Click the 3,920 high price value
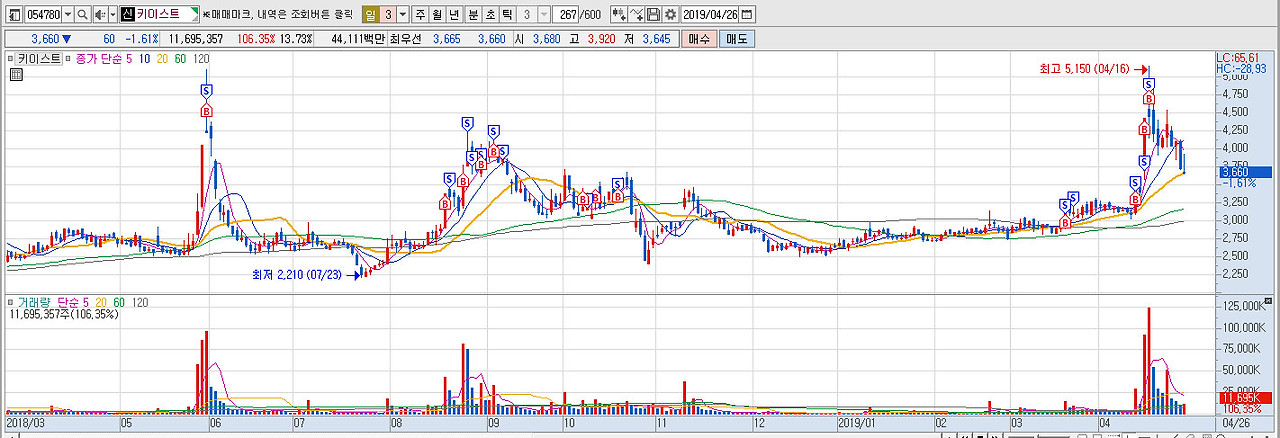The width and height of the screenshot is (1280, 438). coord(601,39)
